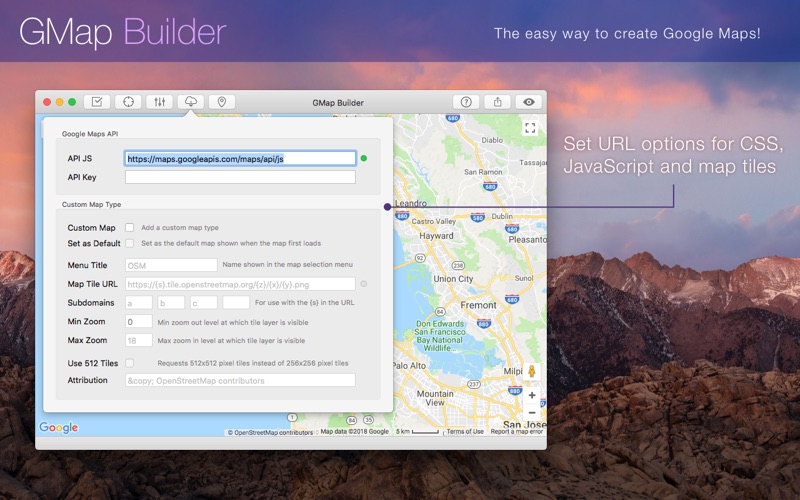Click the API JS URL field
This screenshot has height=500, width=800.
tap(240, 159)
